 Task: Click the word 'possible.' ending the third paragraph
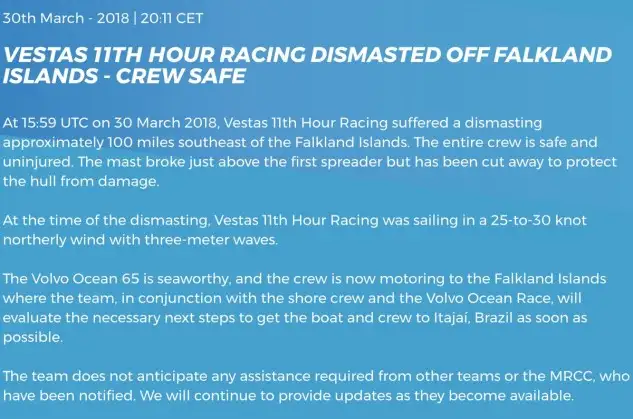tap(33, 337)
